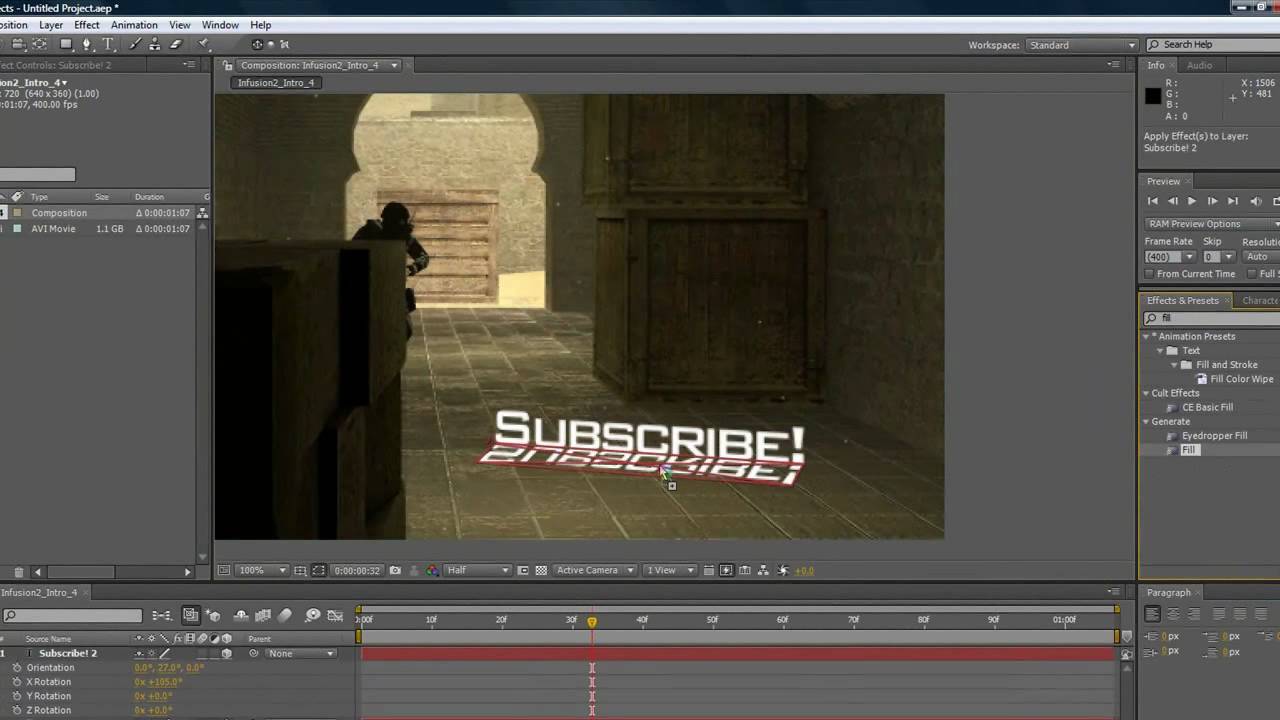The image size is (1280, 720).
Task: Select the Brush tool
Action: pyautogui.click(x=135, y=44)
